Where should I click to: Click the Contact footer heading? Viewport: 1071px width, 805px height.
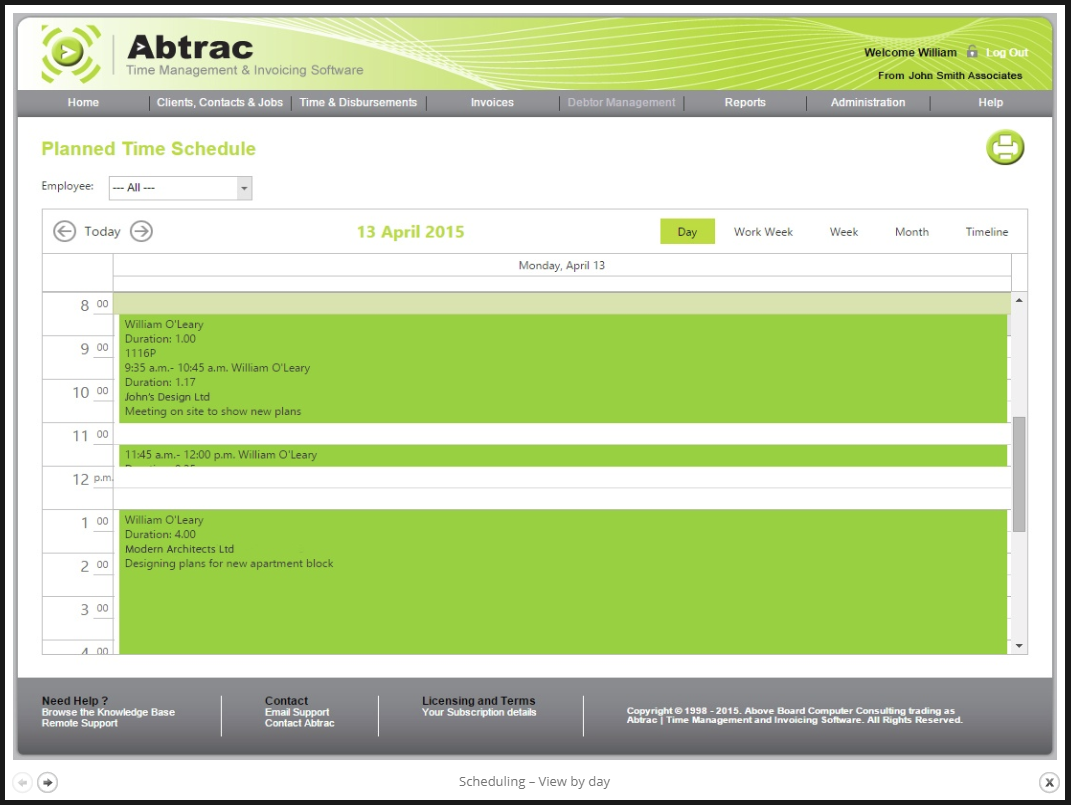(x=286, y=701)
